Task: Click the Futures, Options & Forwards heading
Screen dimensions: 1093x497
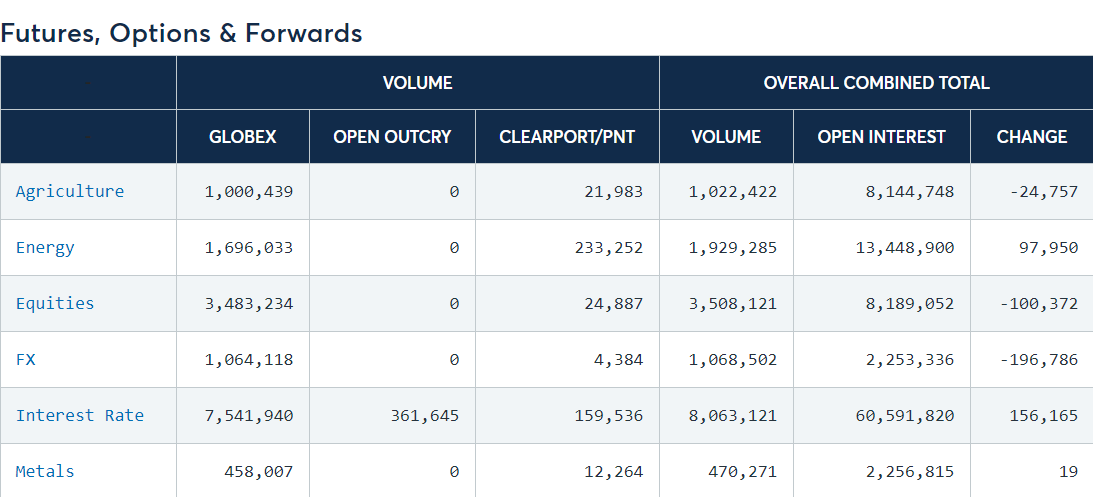Action: coord(181,33)
